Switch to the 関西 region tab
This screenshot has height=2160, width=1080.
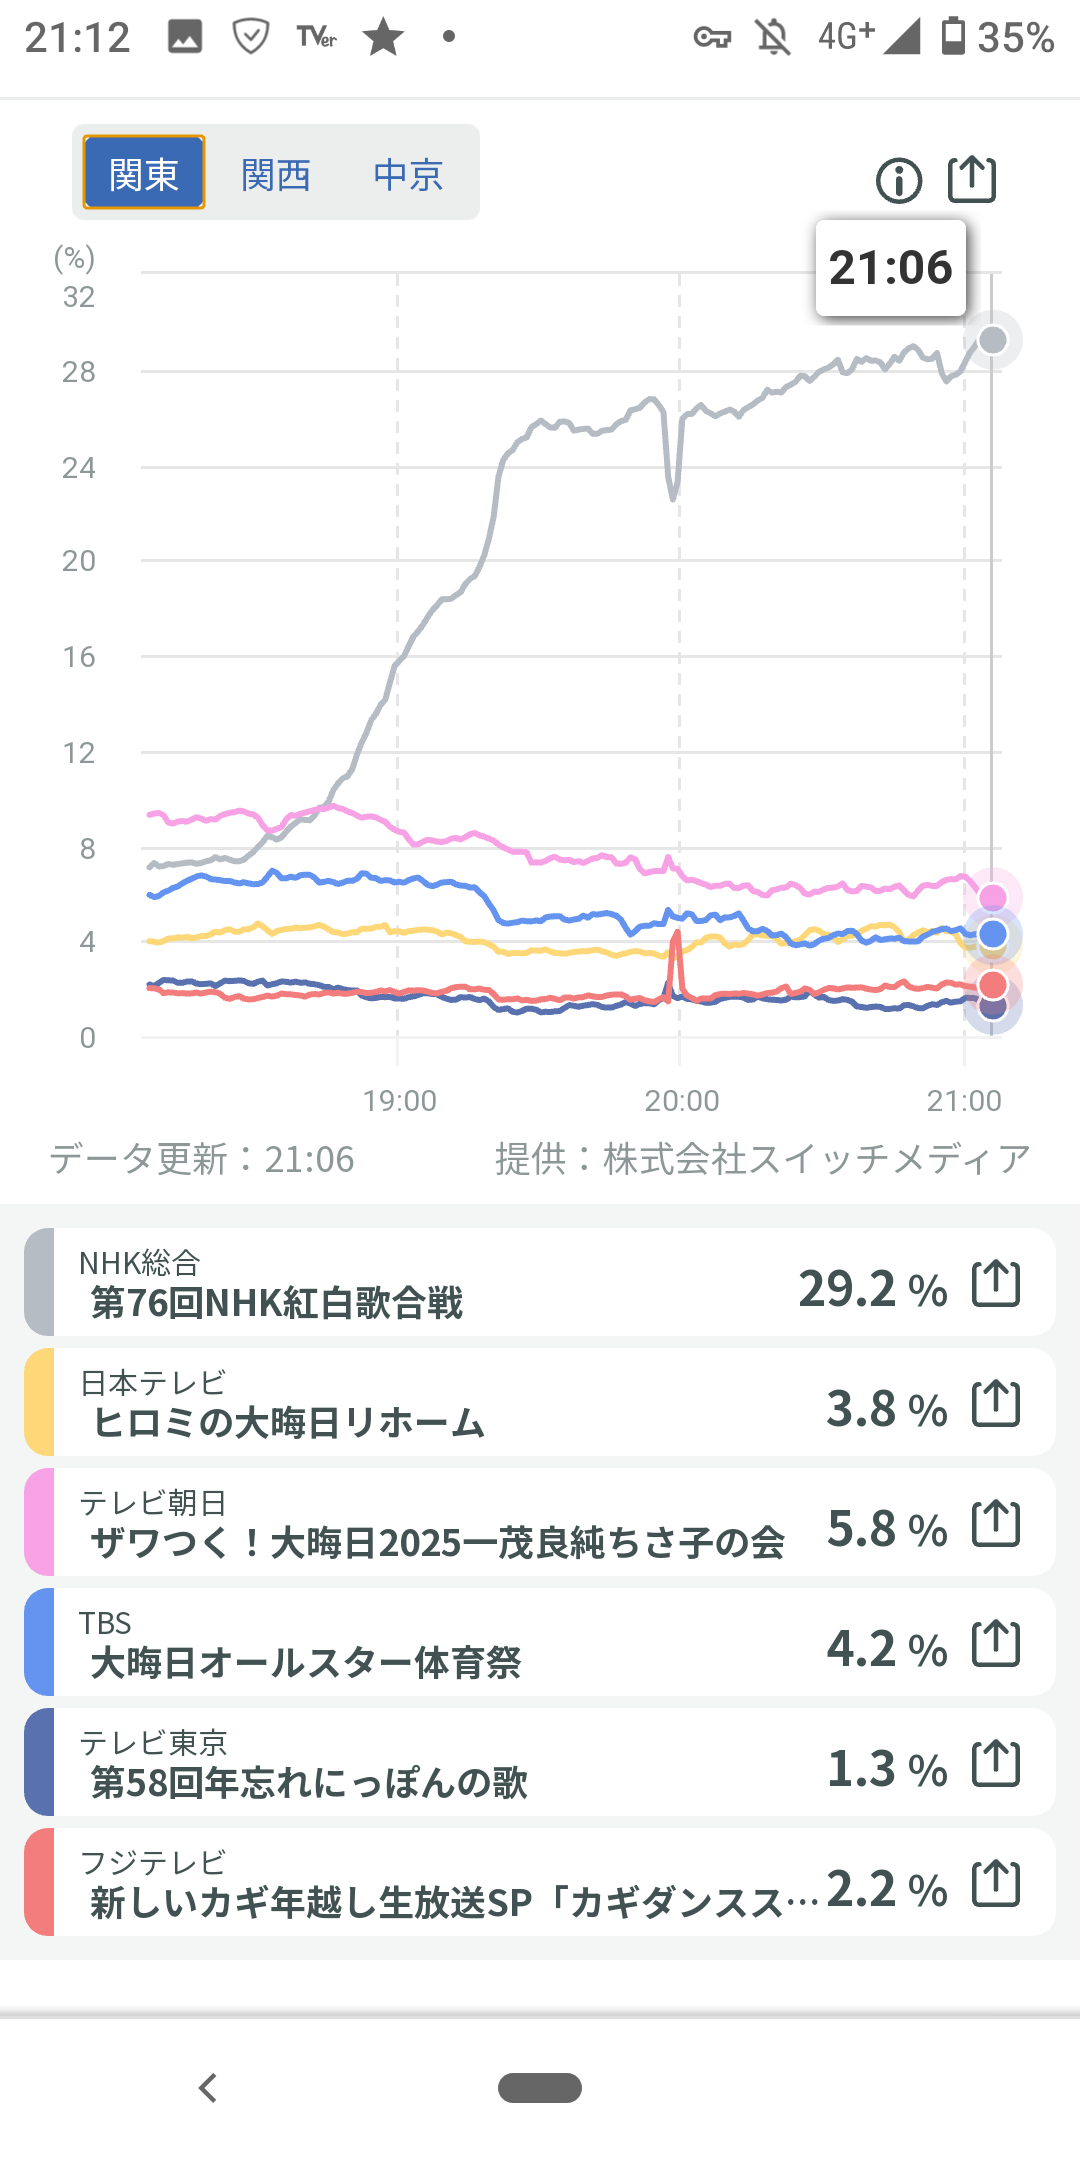pos(276,175)
